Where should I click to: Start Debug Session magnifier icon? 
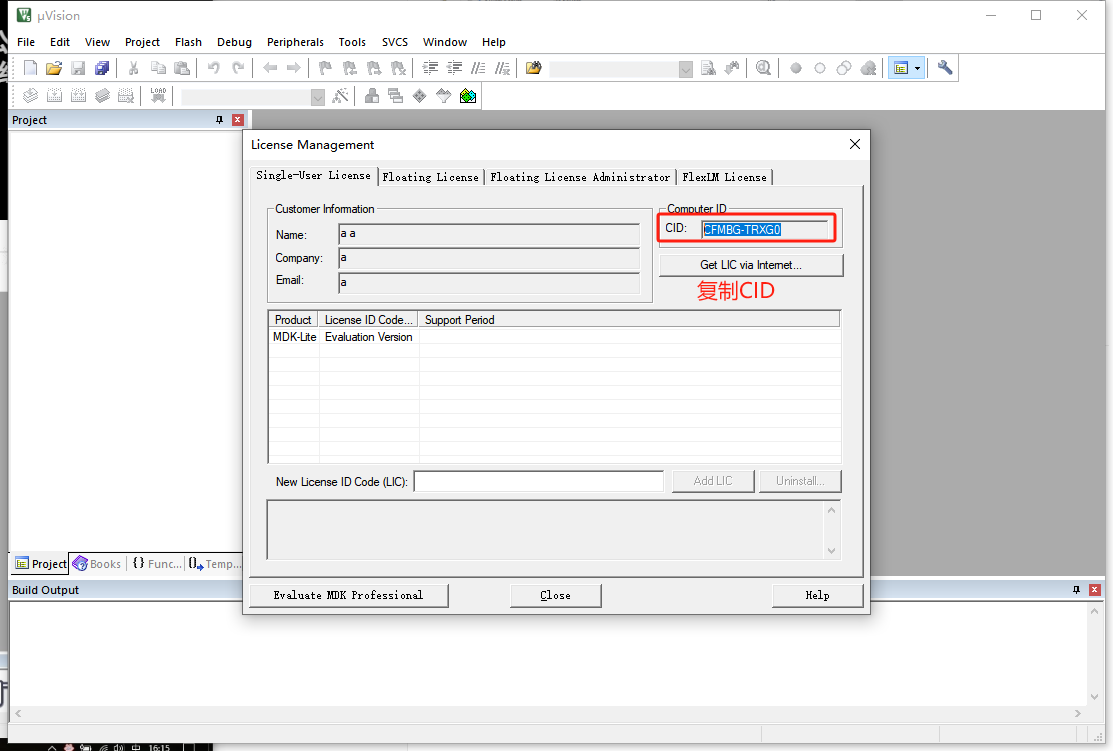[764, 68]
